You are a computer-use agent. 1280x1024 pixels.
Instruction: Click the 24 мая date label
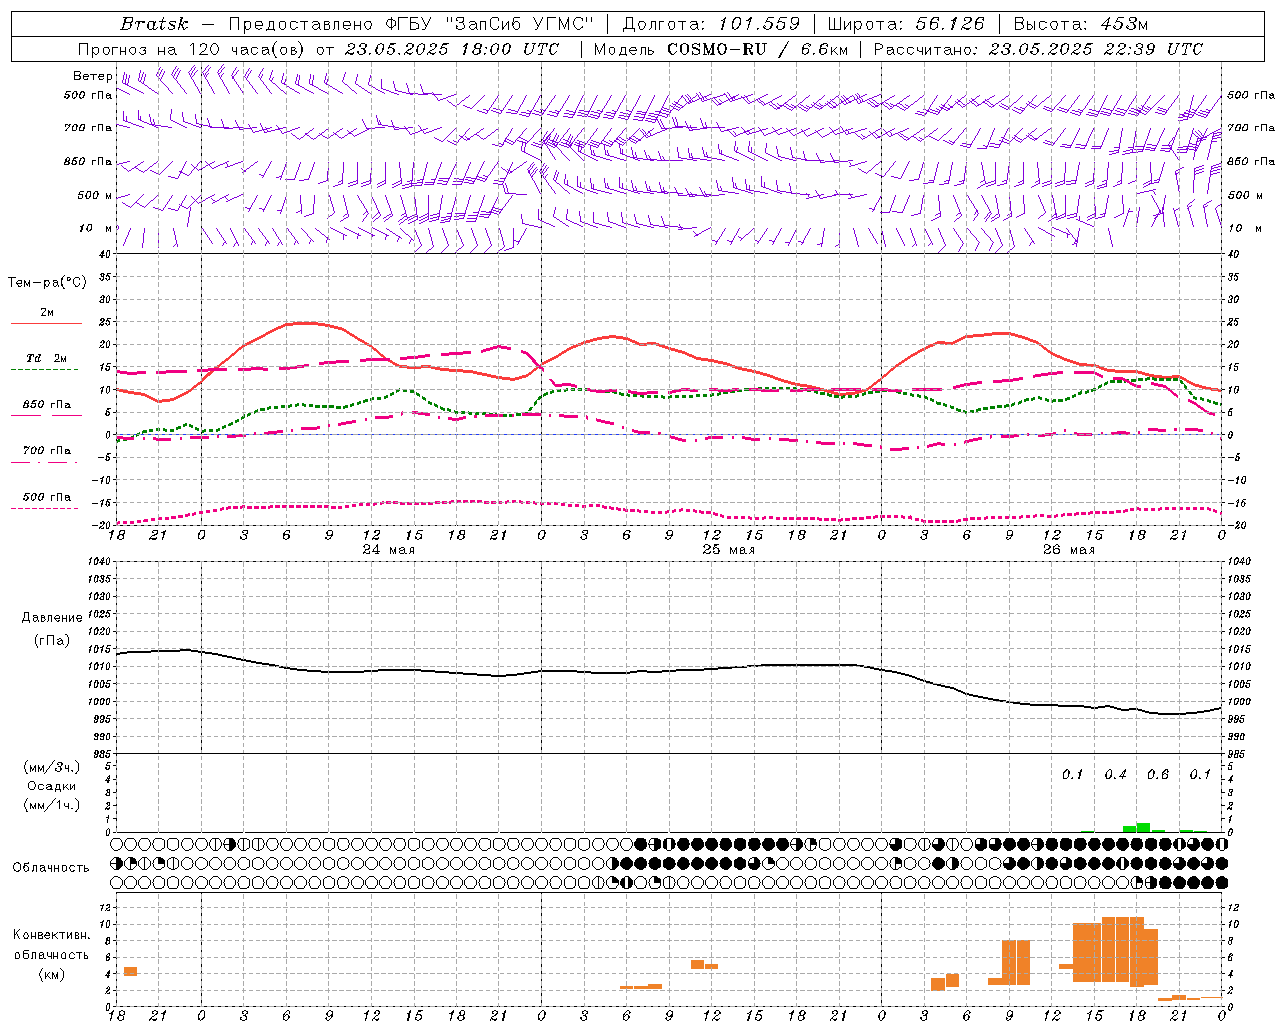[388, 550]
